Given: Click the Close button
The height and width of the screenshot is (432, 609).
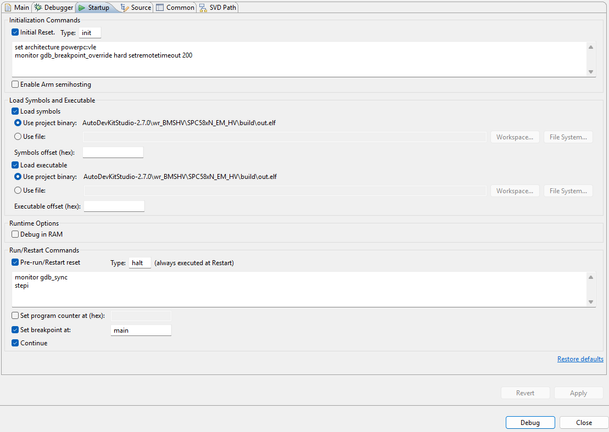Looking at the screenshot, I should [584, 423].
